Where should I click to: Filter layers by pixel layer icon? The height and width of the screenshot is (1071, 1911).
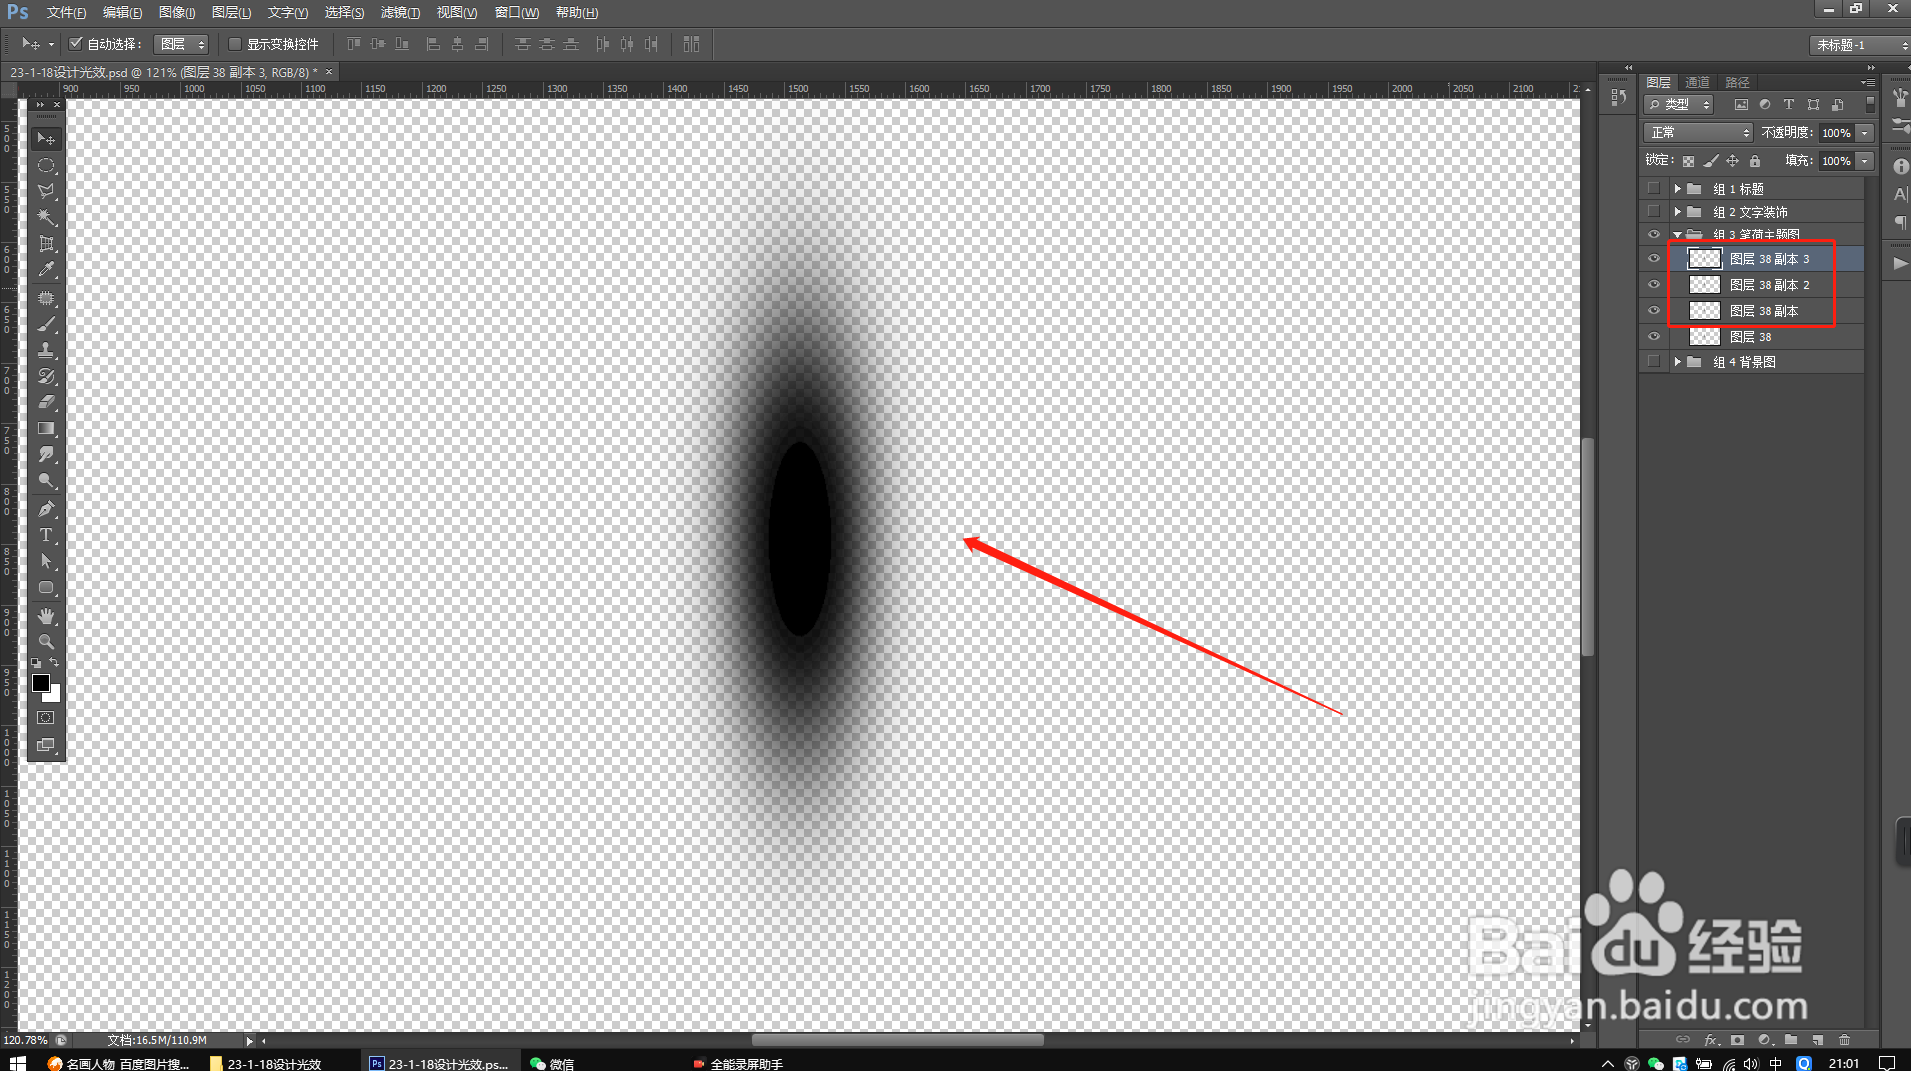1741,104
